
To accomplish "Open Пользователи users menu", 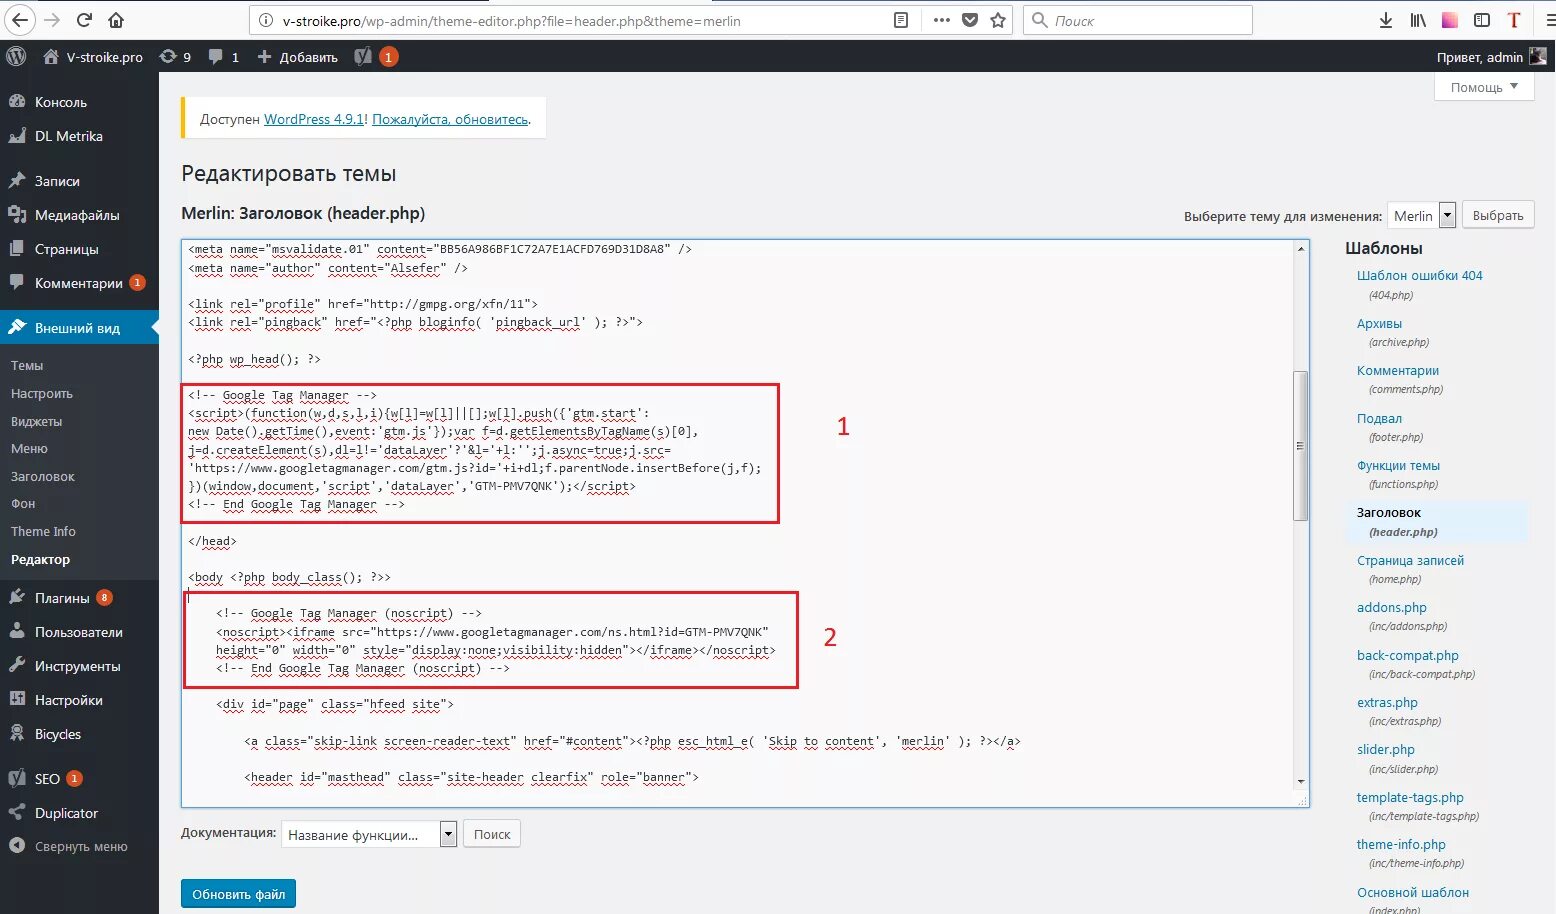I will coord(79,632).
